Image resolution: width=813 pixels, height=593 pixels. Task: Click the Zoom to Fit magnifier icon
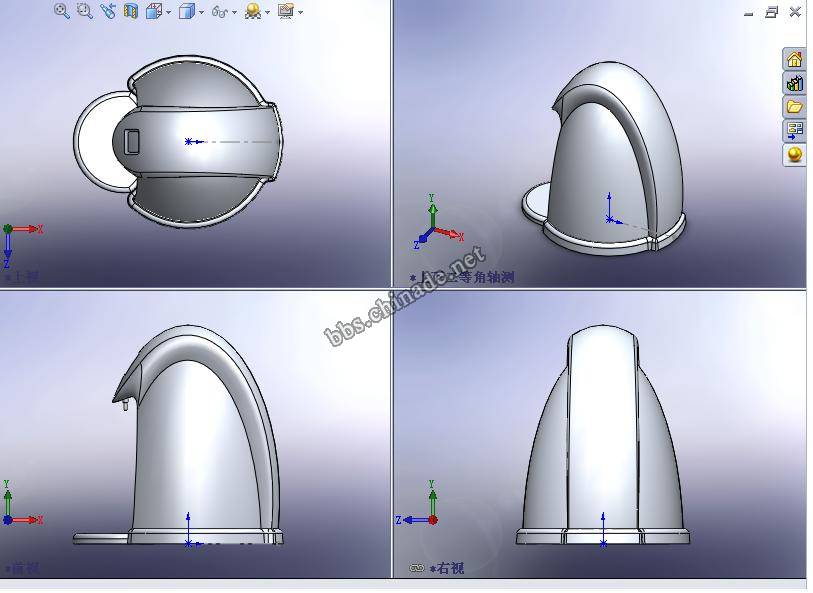point(62,11)
